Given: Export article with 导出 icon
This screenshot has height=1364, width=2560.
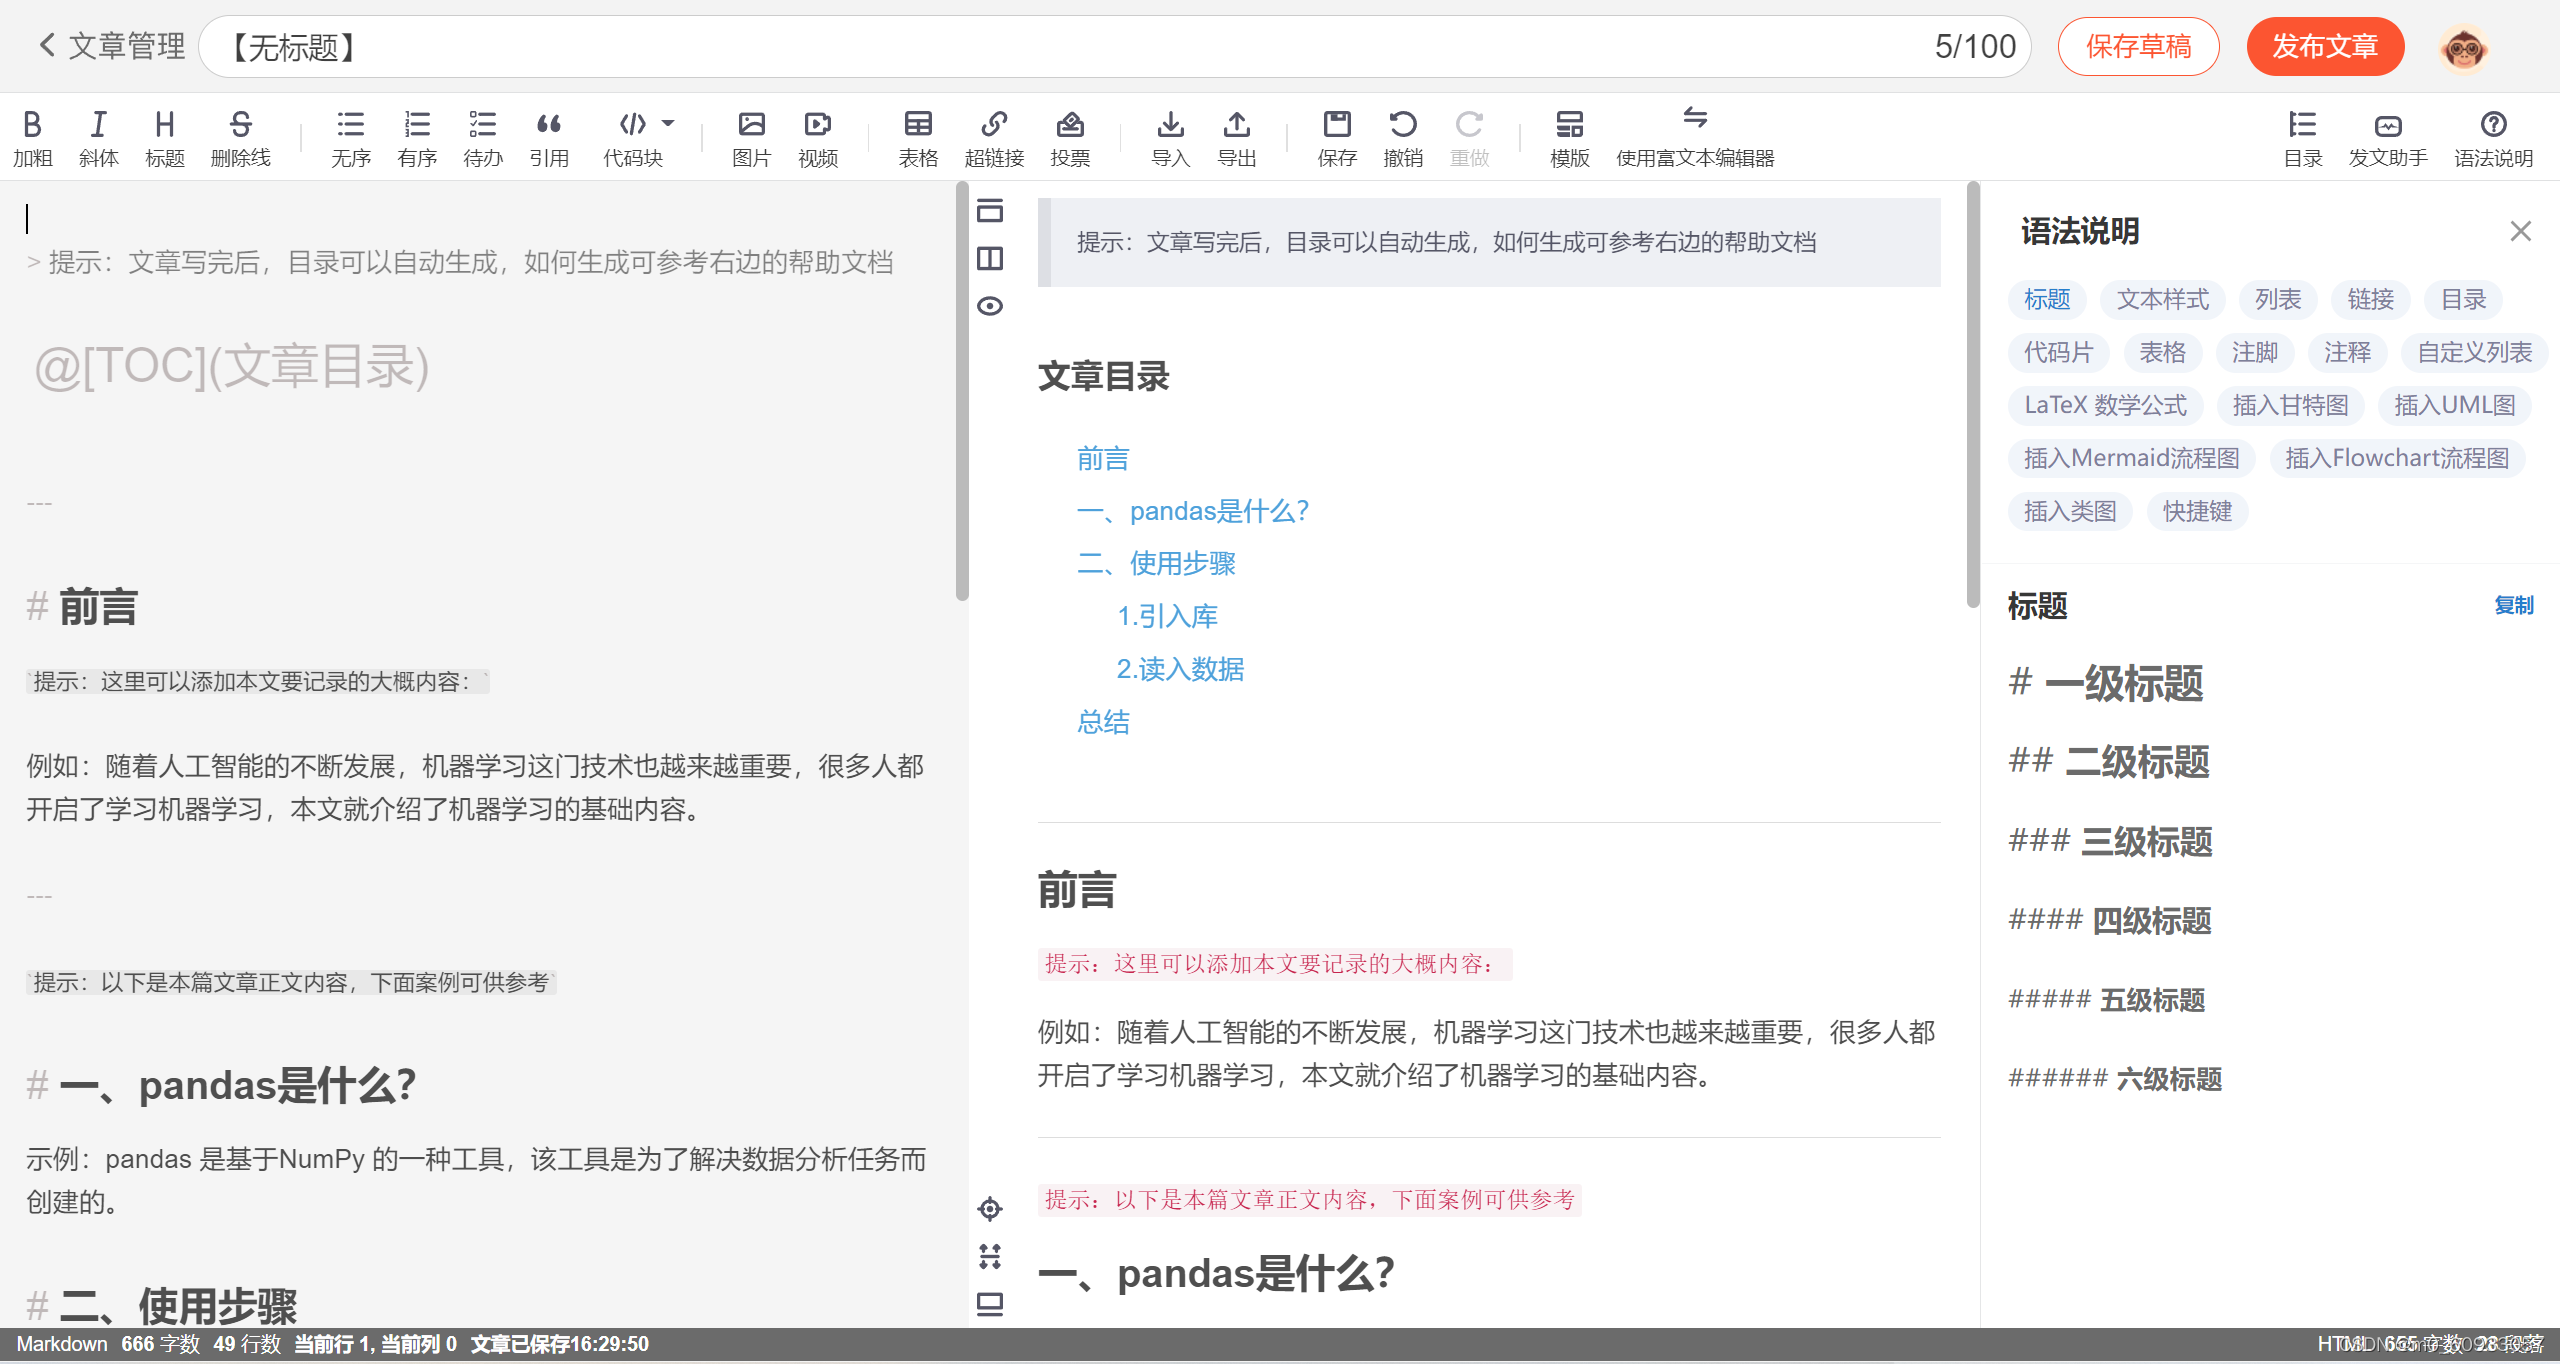Looking at the screenshot, I should 1237,138.
